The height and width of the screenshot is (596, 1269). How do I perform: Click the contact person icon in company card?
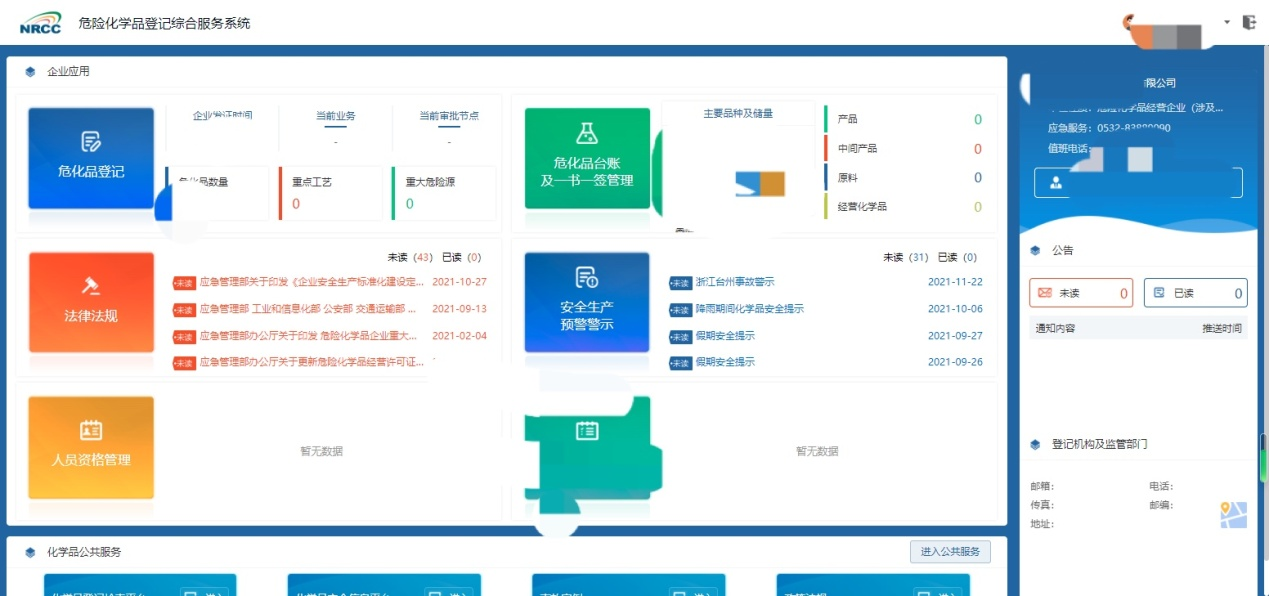1055,182
